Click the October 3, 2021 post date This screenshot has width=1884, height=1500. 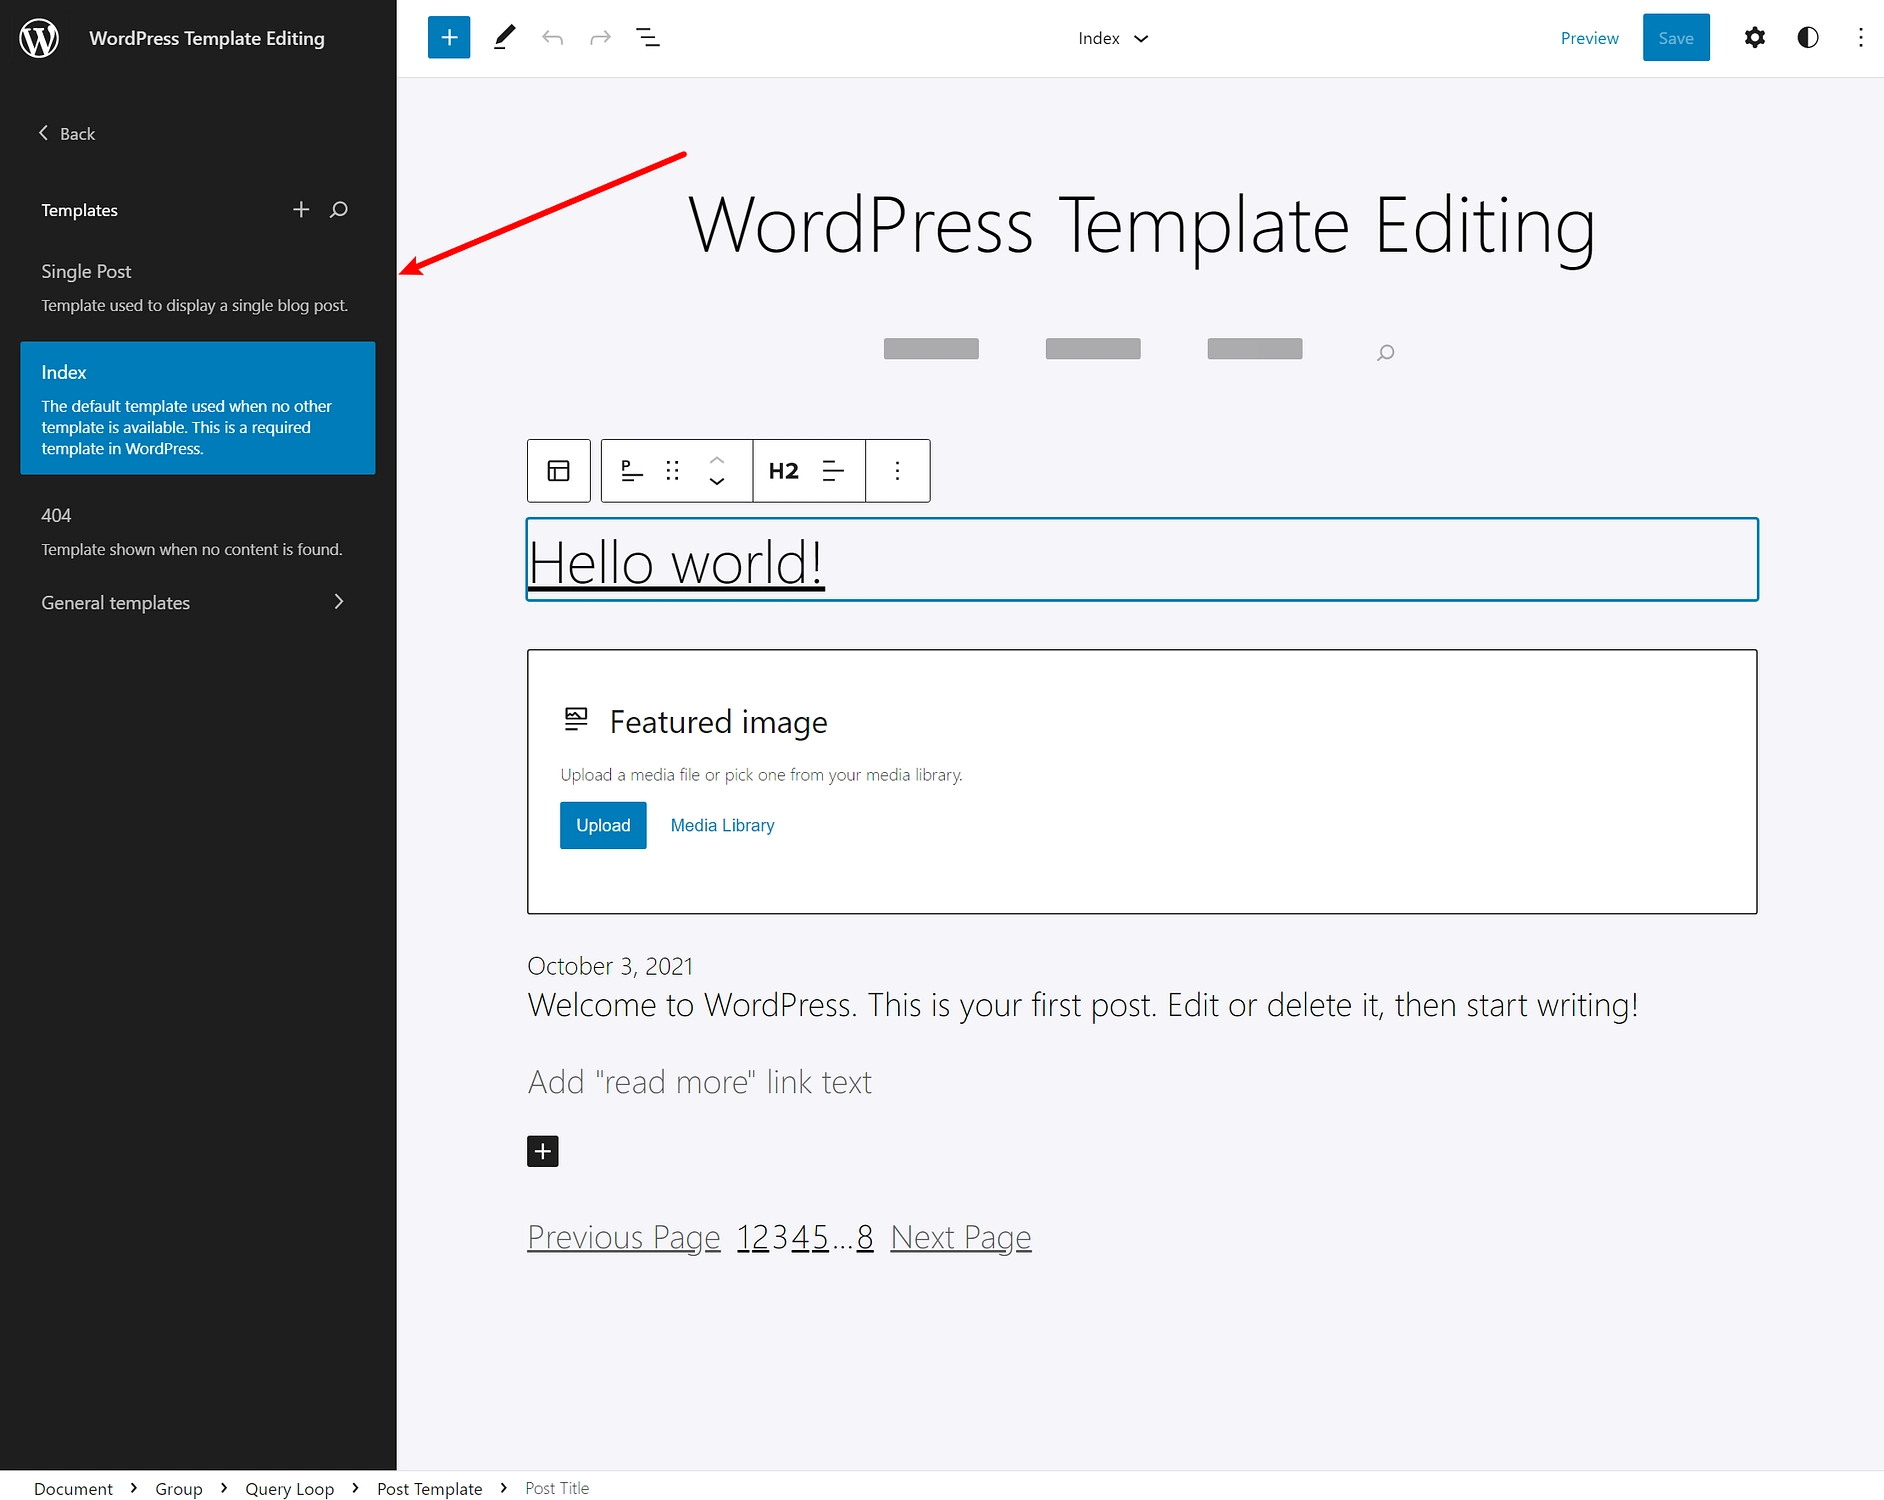tap(610, 966)
